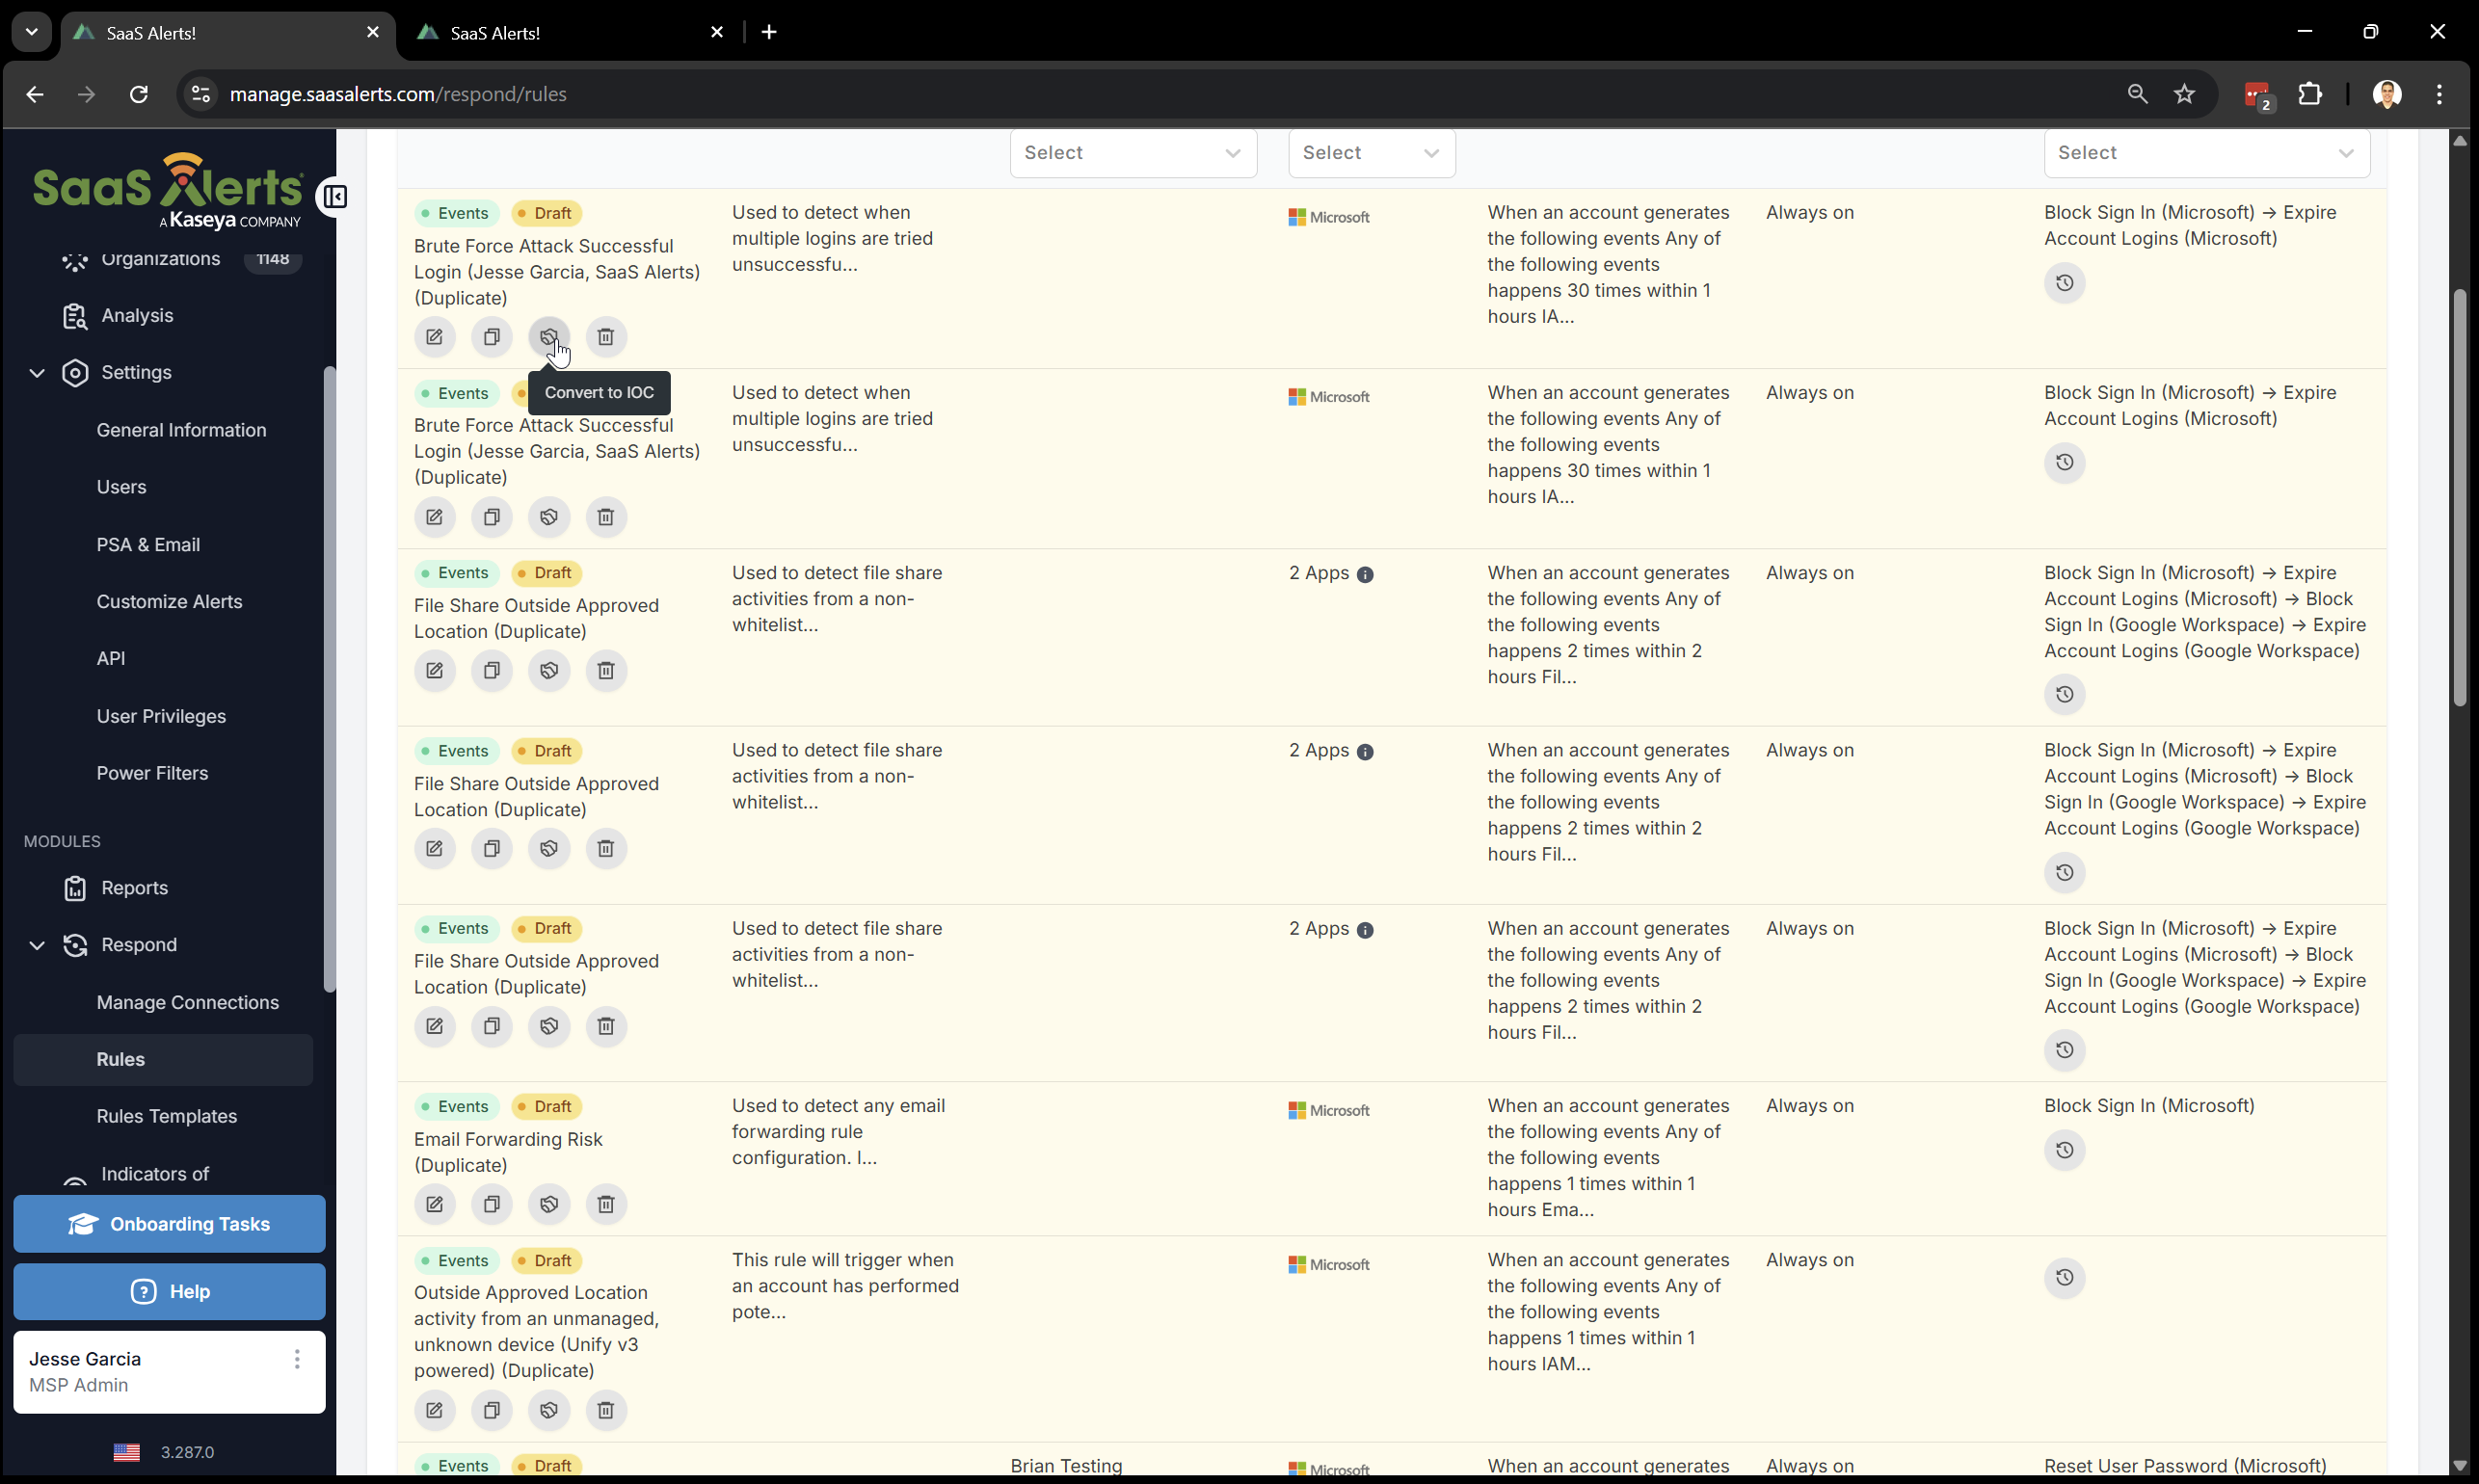This screenshot has height=1484, width=2479.
Task: Open Jesse Garcia user options menu
Action: coord(296,1359)
